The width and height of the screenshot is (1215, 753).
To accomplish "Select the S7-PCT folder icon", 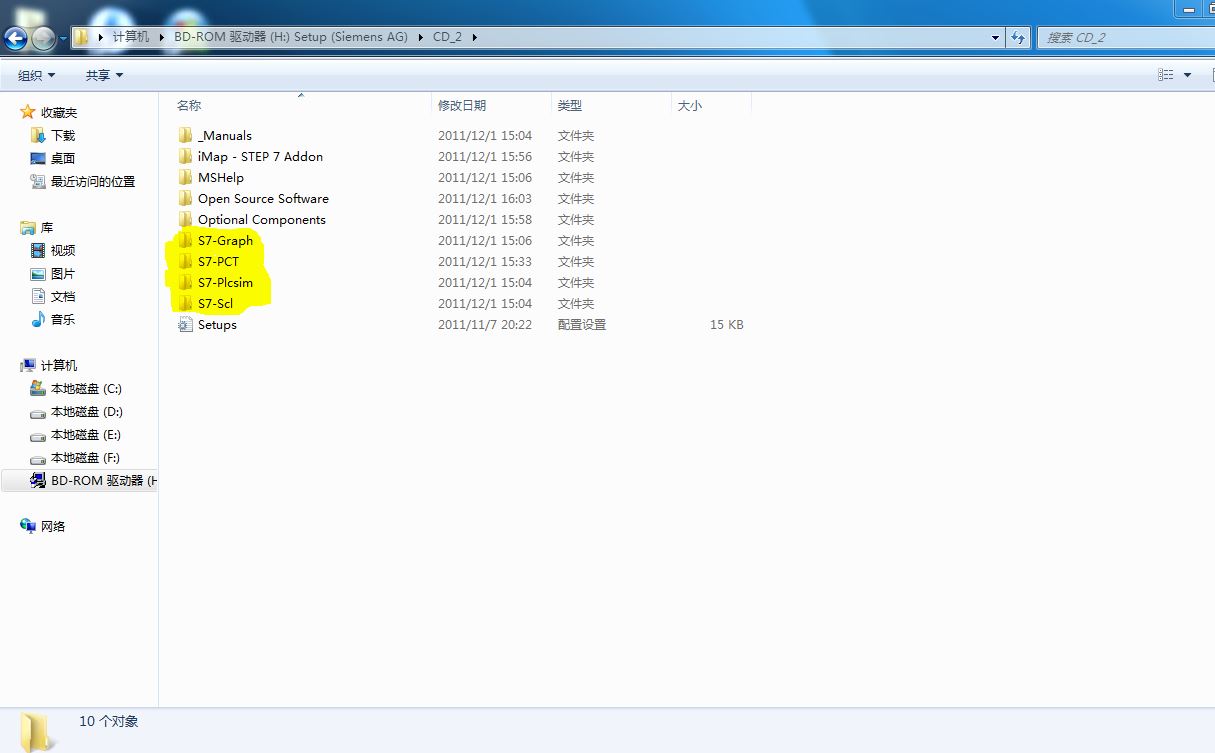I will point(185,261).
